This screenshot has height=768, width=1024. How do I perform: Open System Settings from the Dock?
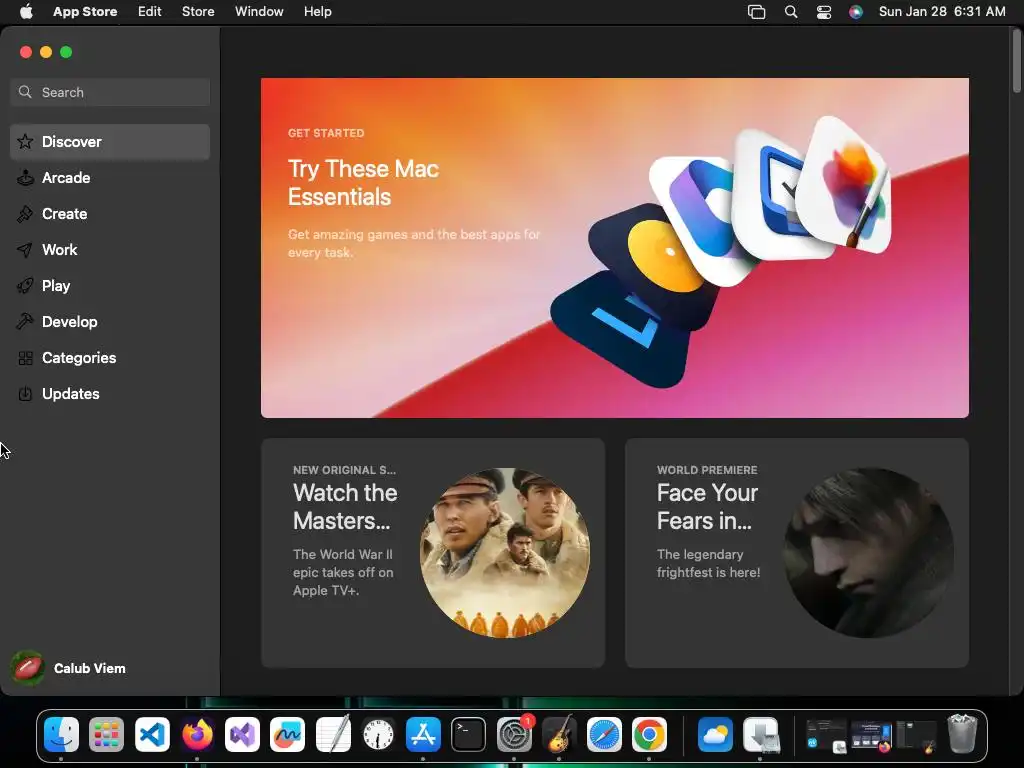pyautogui.click(x=514, y=734)
